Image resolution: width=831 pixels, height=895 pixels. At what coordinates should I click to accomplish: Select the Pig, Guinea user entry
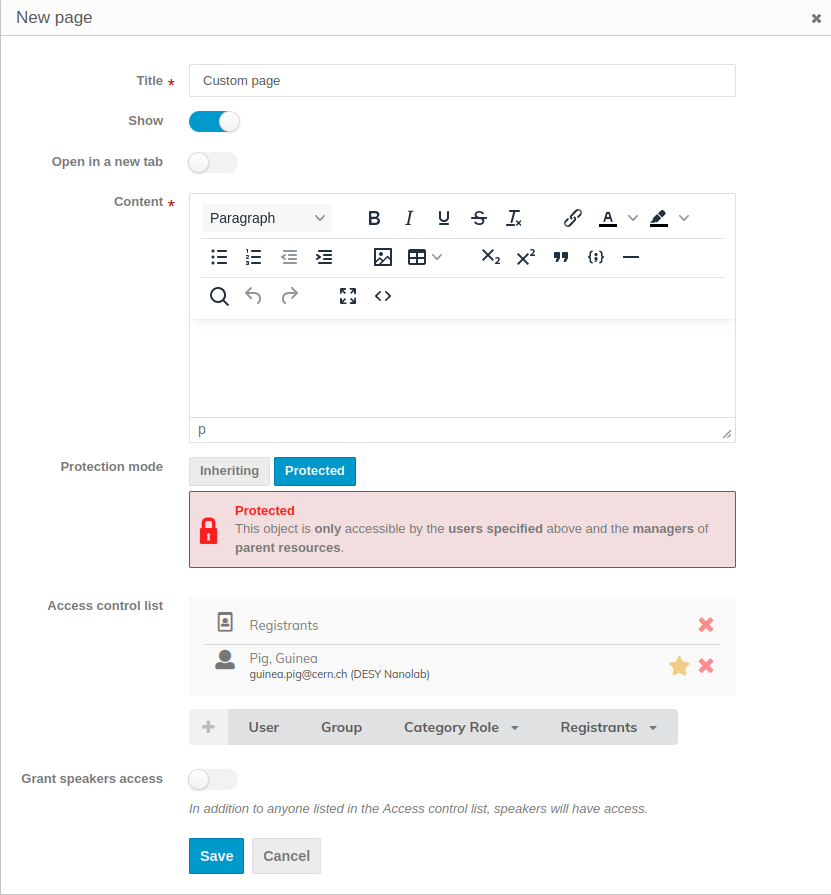(462, 666)
